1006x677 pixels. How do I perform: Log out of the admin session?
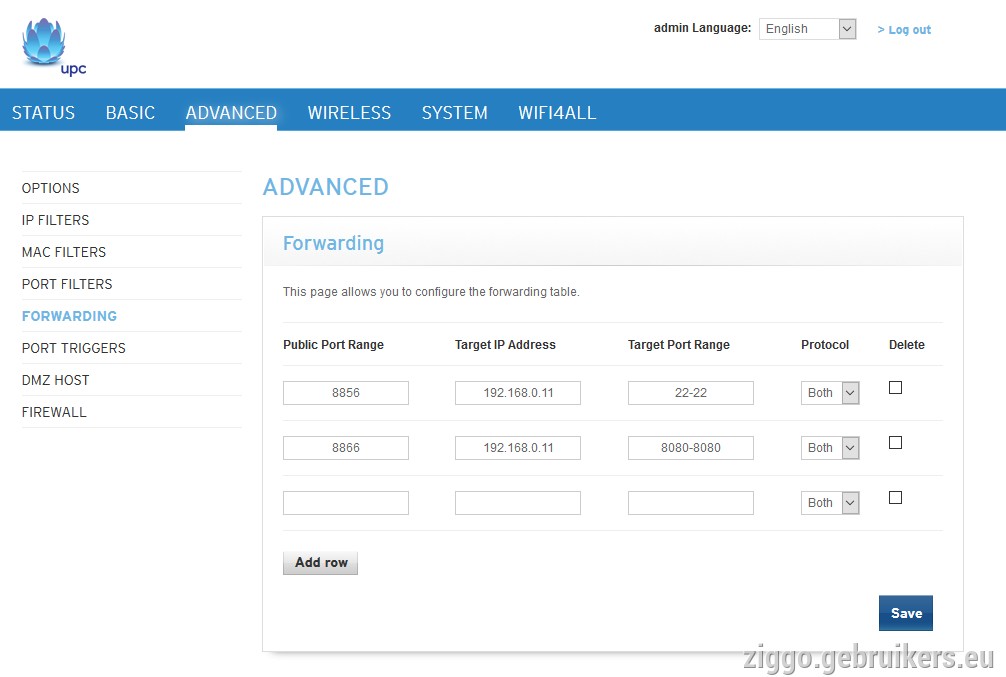coord(904,30)
